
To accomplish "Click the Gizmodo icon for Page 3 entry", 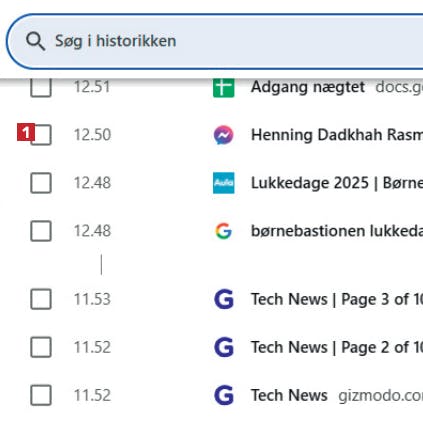I will [x=224, y=299].
